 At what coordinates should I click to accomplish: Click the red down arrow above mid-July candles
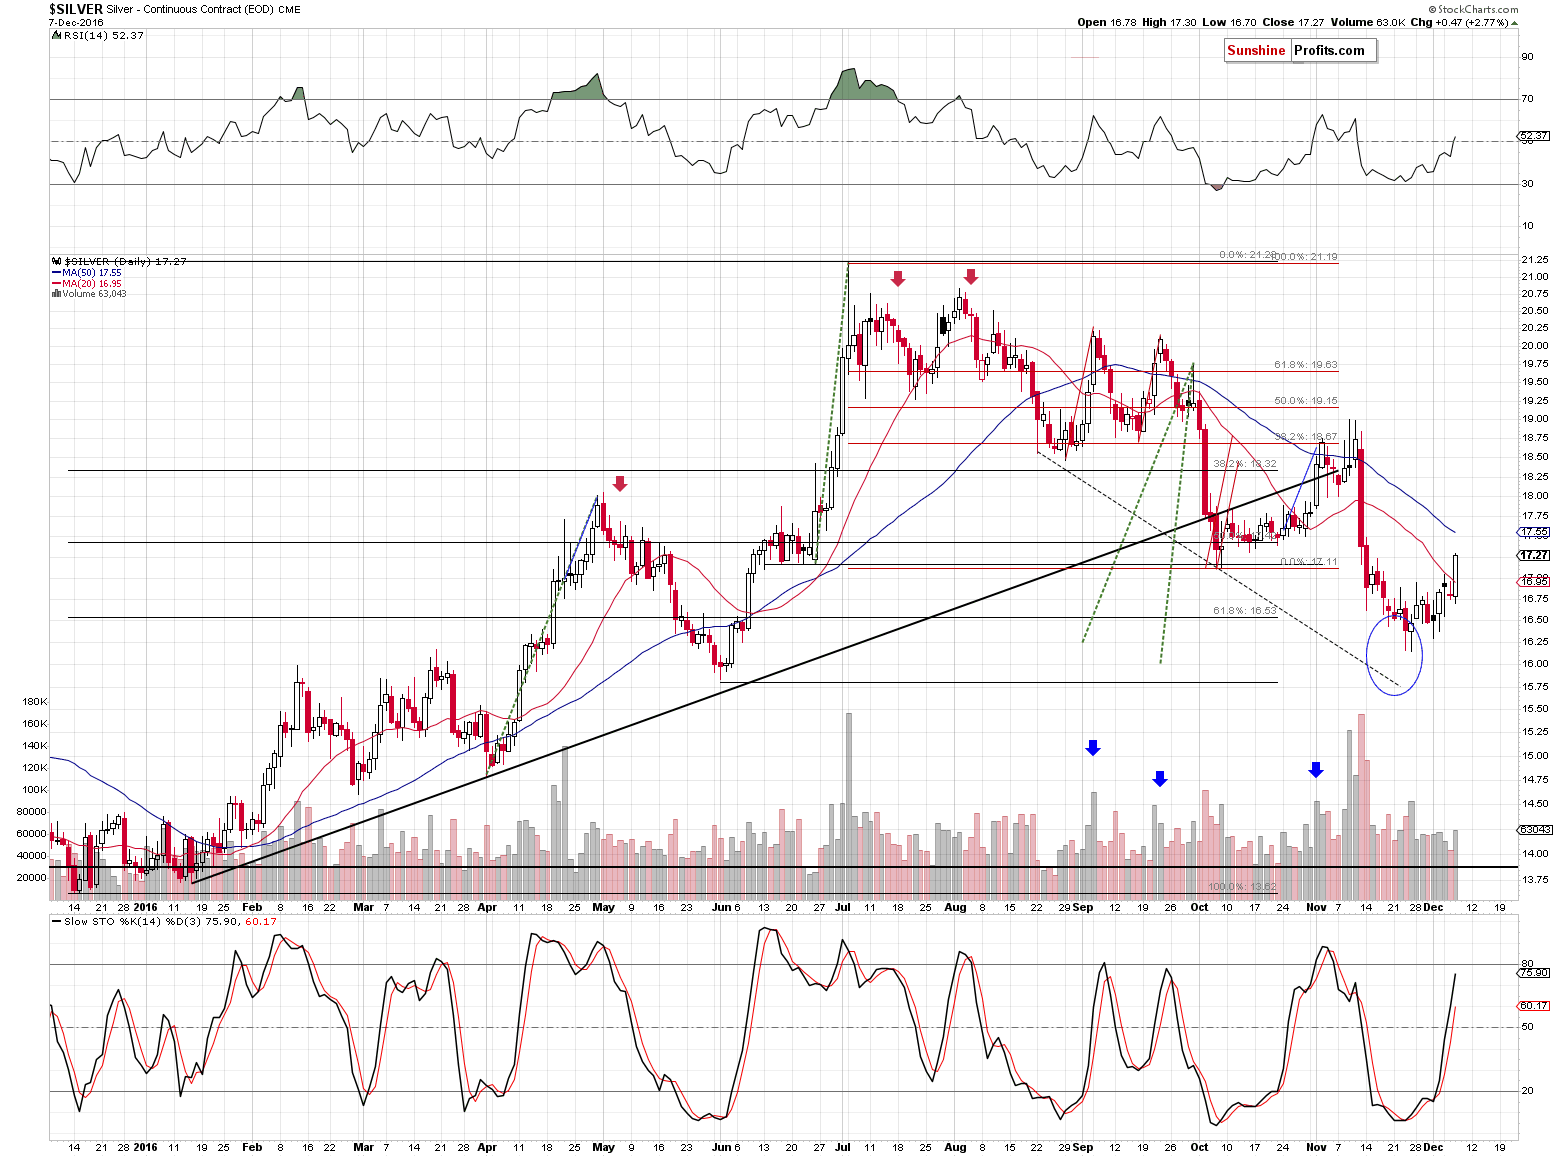click(x=898, y=278)
